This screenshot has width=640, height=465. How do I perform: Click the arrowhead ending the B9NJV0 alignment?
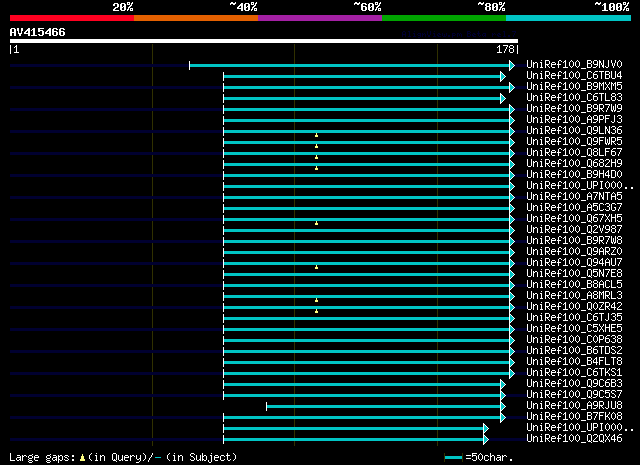(512, 65)
